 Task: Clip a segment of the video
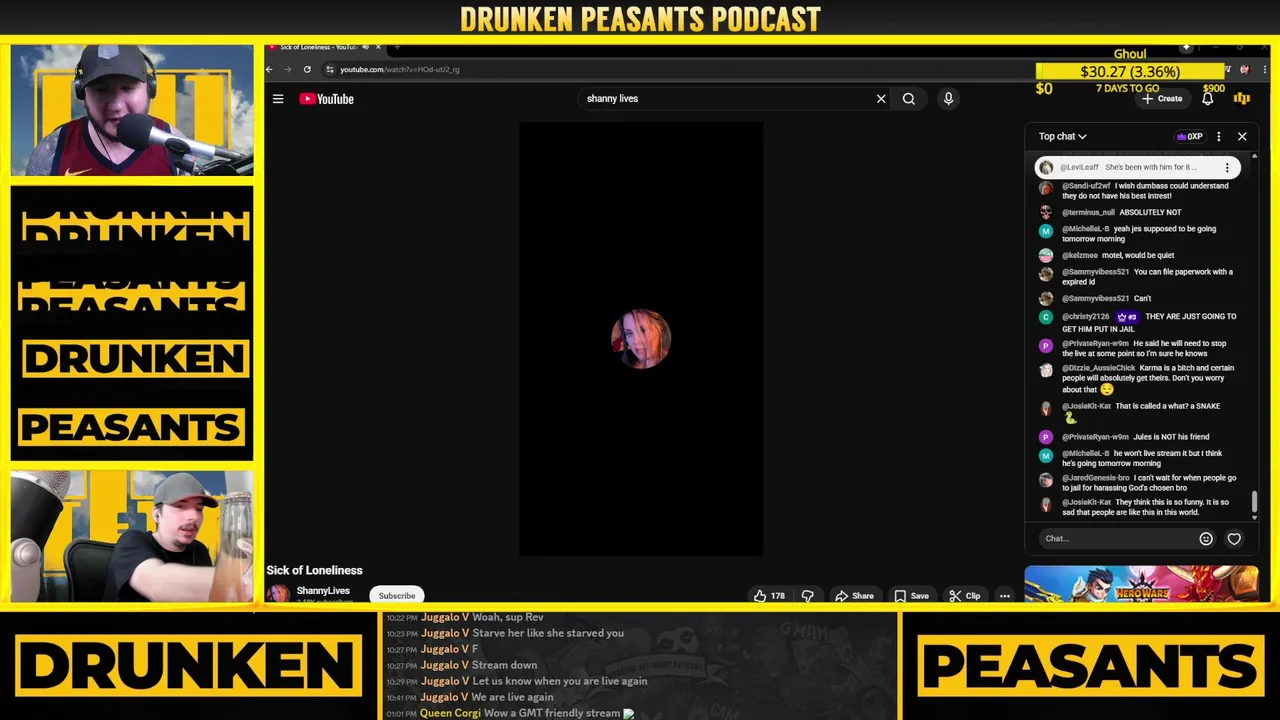[965, 596]
